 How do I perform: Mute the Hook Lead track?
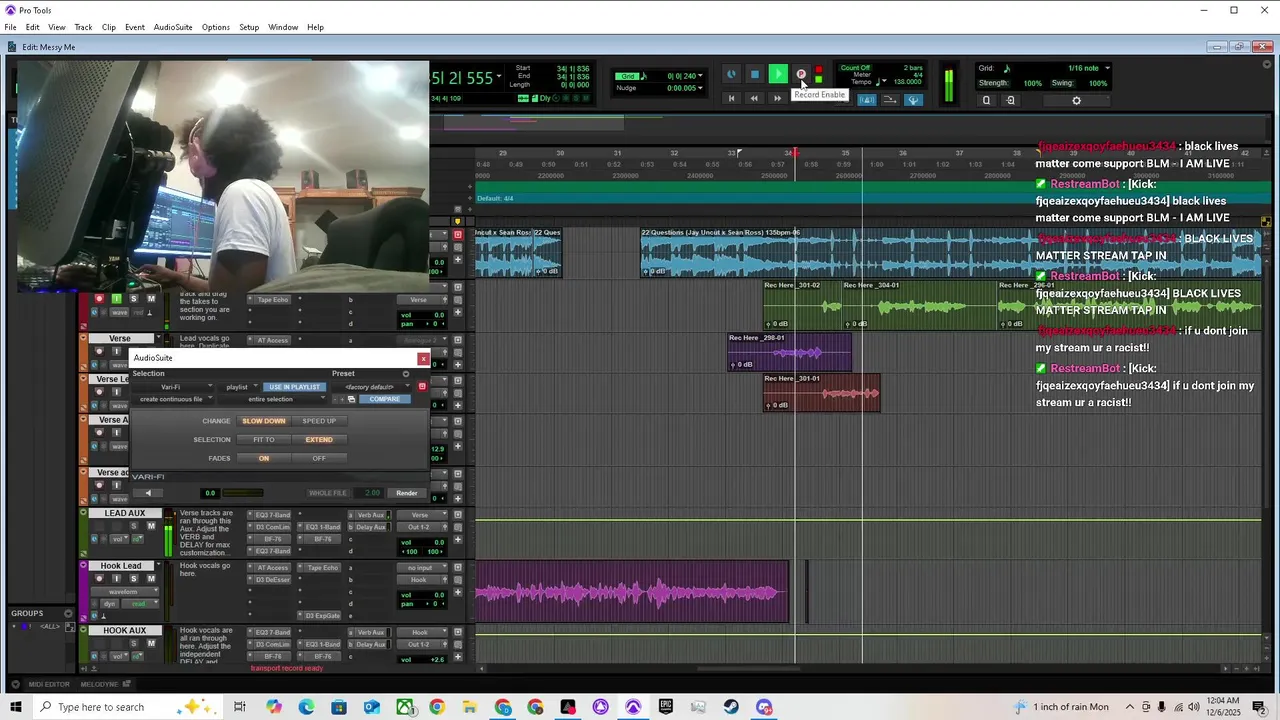coord(151,579)
